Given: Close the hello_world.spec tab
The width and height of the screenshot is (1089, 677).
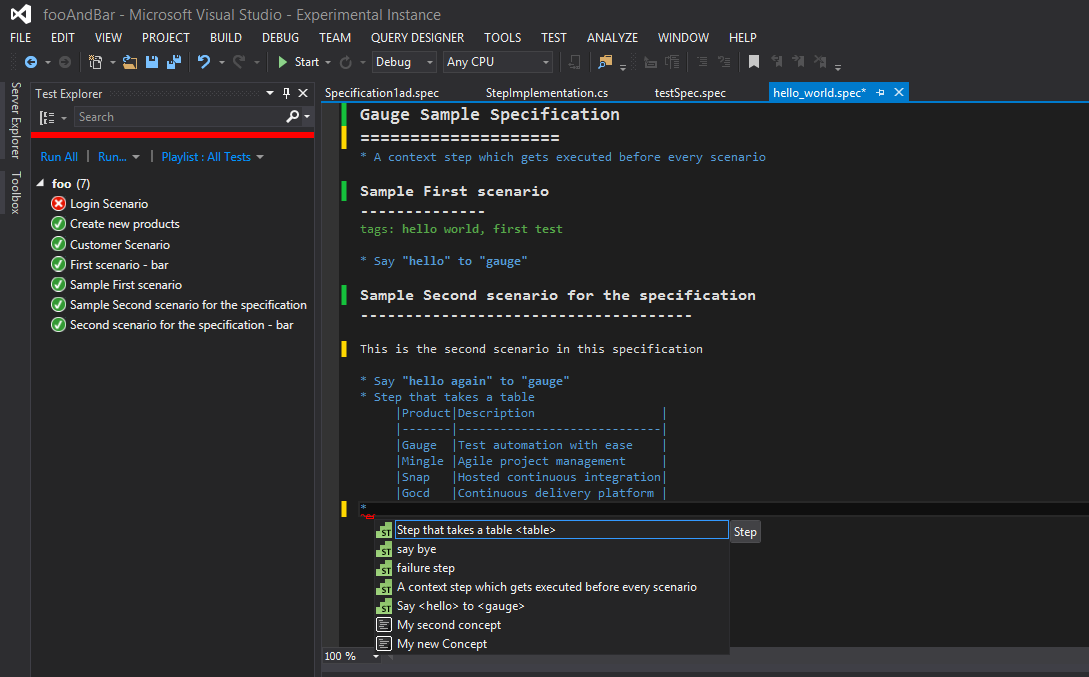Looking at the screenshot, I should click(x=899, y=92).
